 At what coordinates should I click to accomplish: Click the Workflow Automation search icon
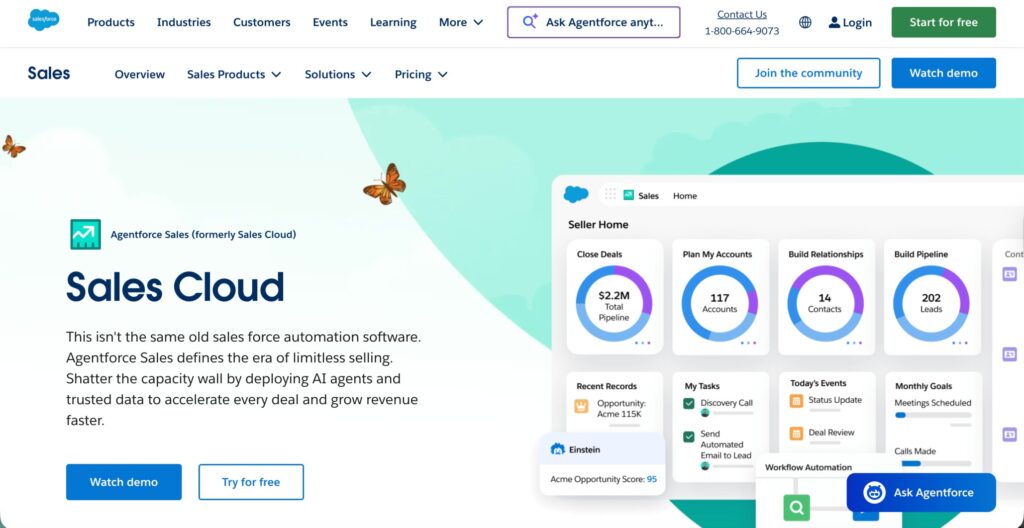click(797, 506)
